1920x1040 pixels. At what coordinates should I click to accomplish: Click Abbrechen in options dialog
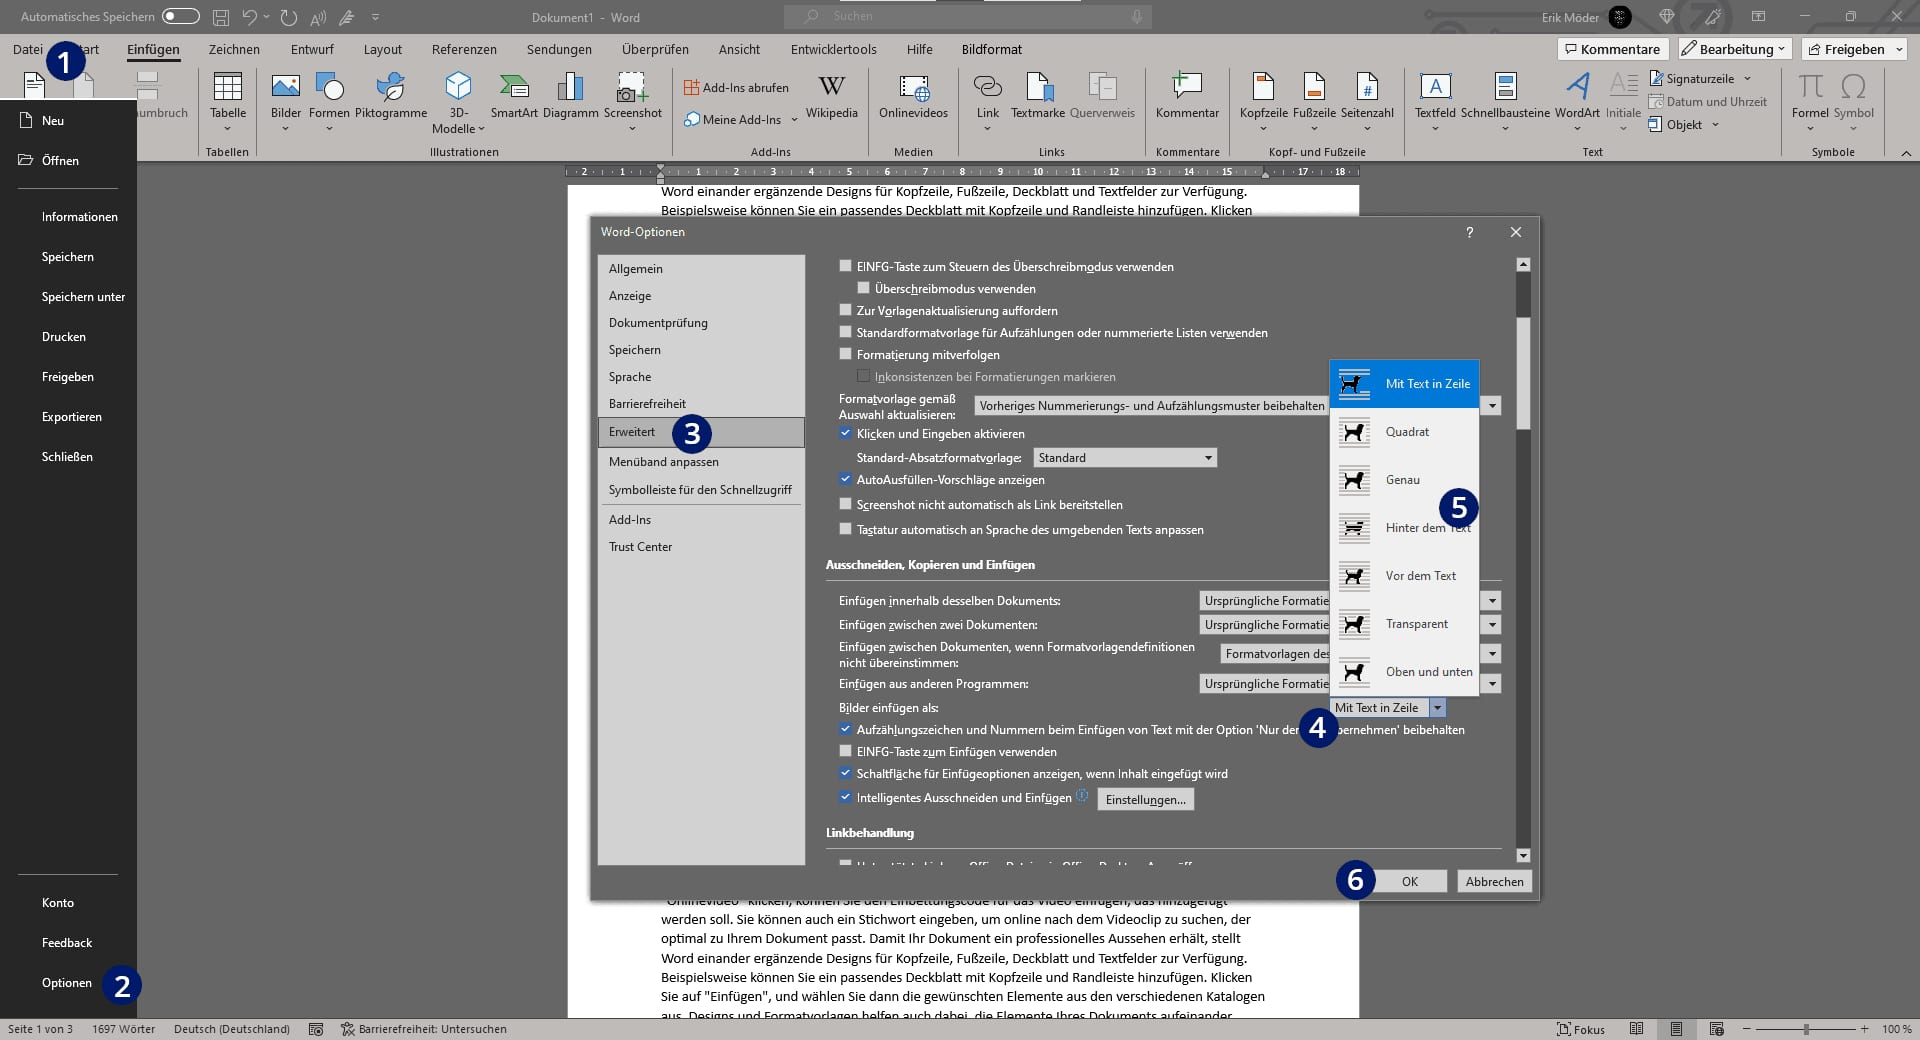1494,881
